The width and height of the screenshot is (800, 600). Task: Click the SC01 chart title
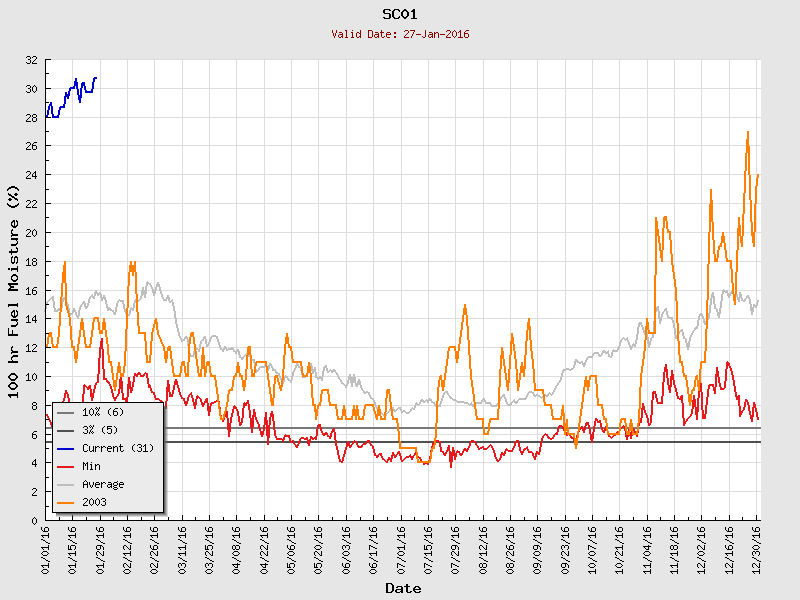coord(400,14)
